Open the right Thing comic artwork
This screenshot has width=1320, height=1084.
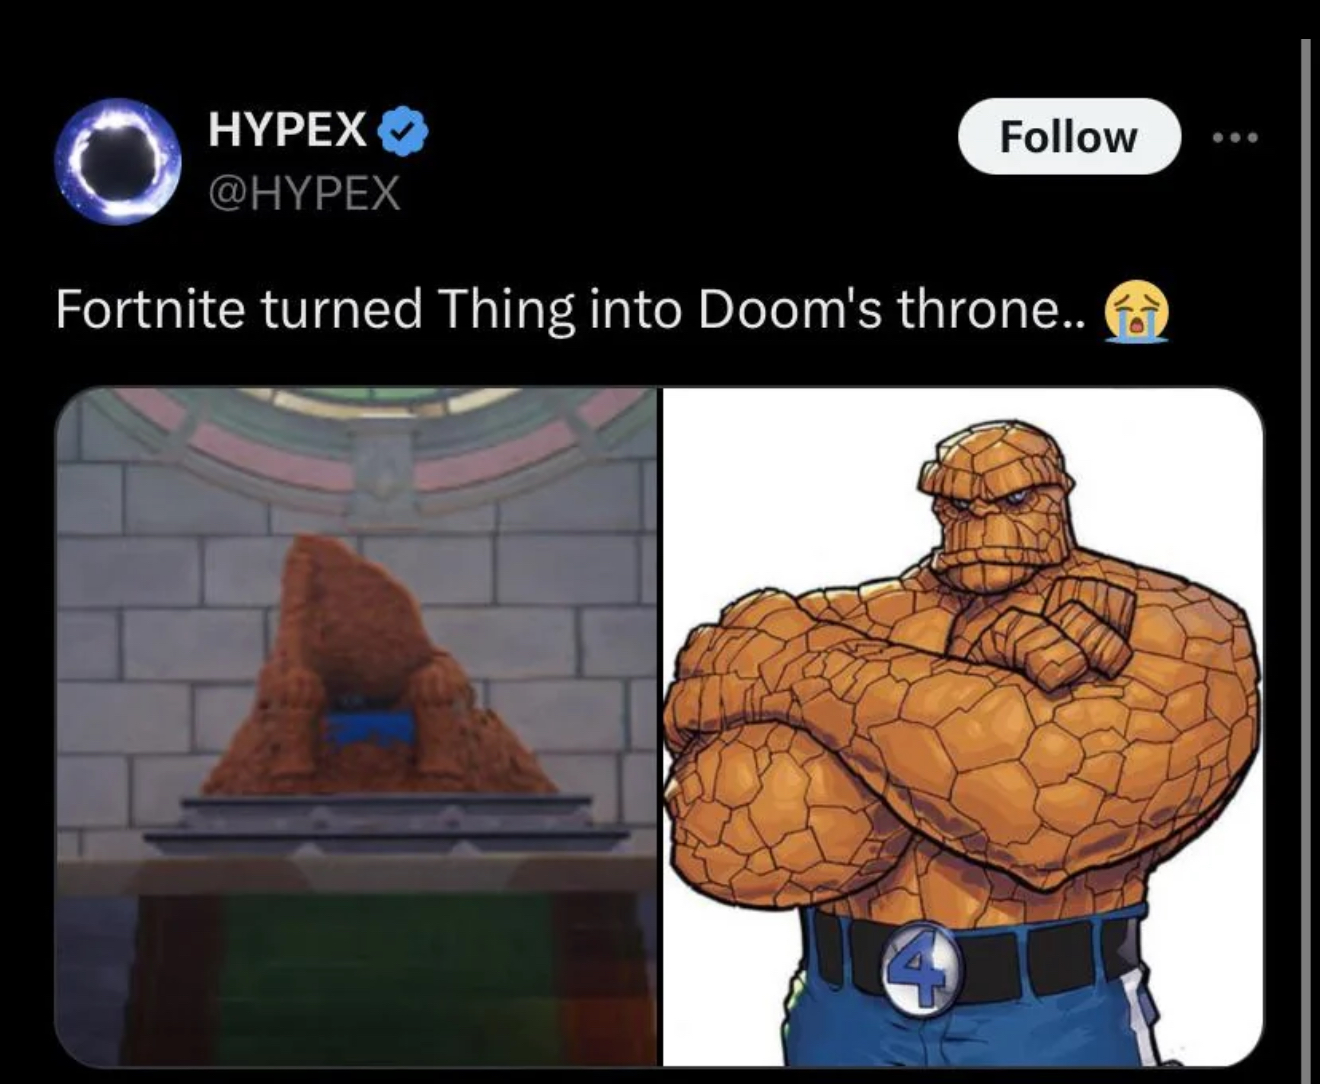coord(963,726)
